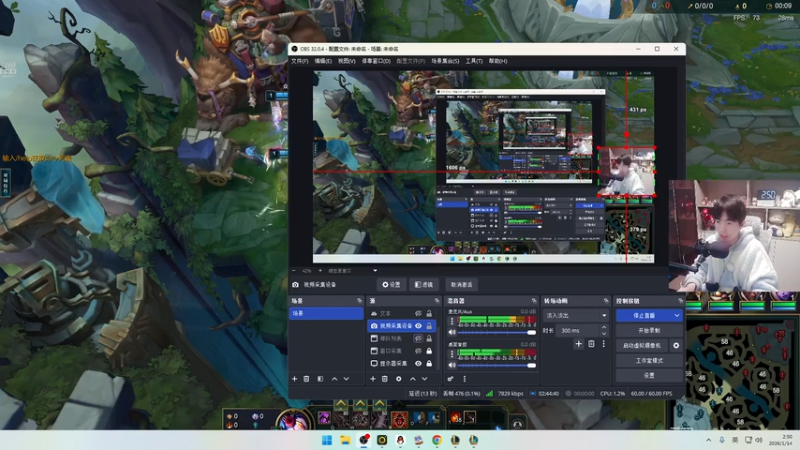Open File Explorer in taskbar
The width and height of the screenshot is (800, 450).
(x=345, y=440)
